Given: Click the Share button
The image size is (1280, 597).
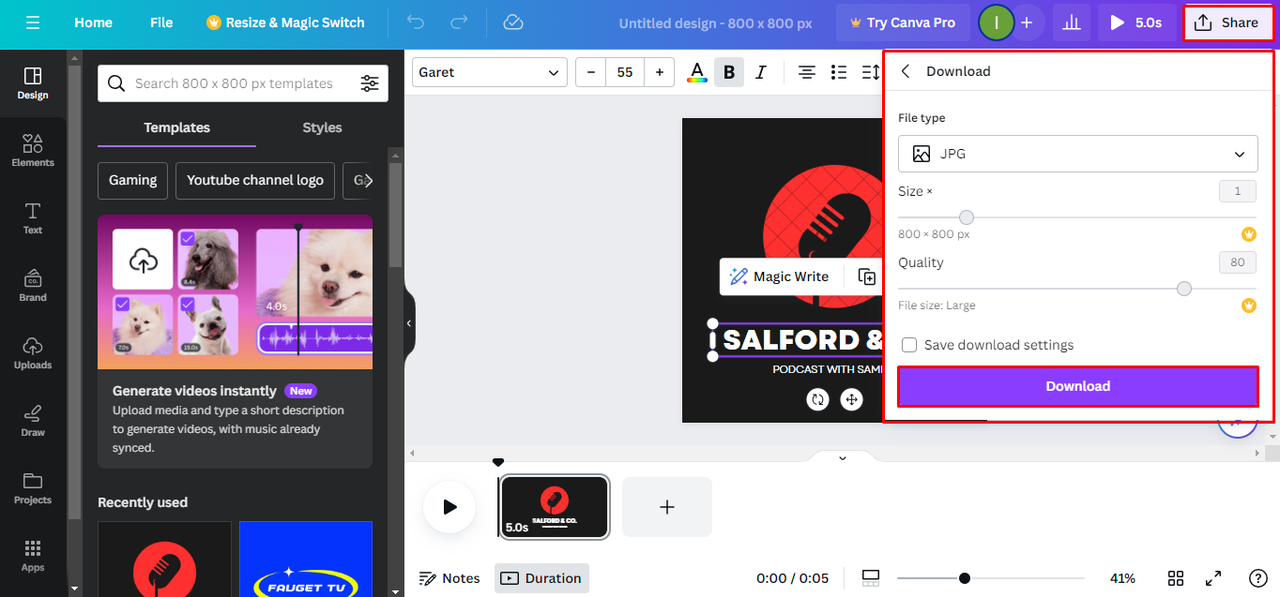Looking at the screenshot, I should point(1227,22).
